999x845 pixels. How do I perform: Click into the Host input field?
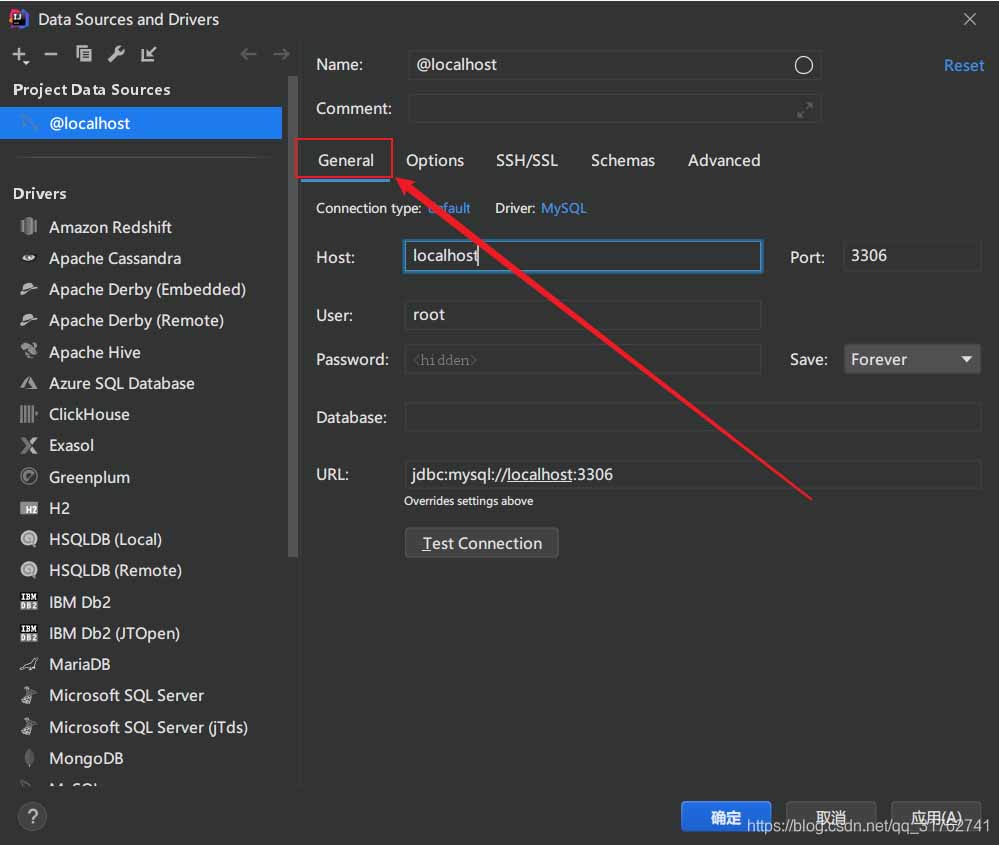coord(583,256)
